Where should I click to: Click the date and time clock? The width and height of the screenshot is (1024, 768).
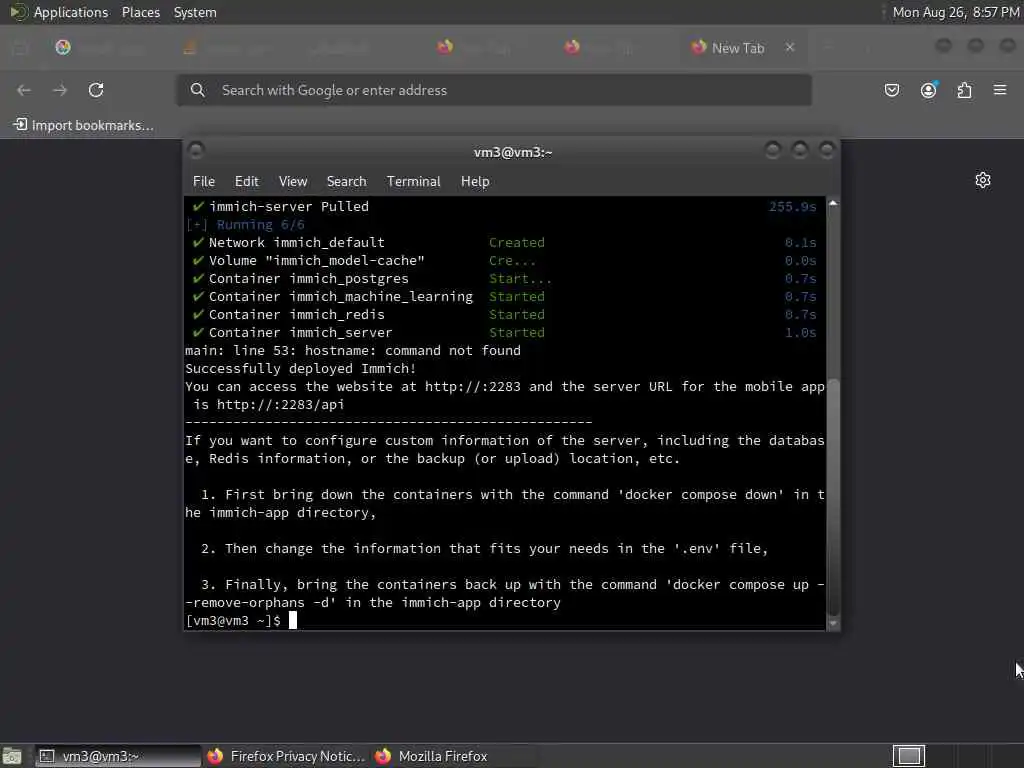point(956,12)
